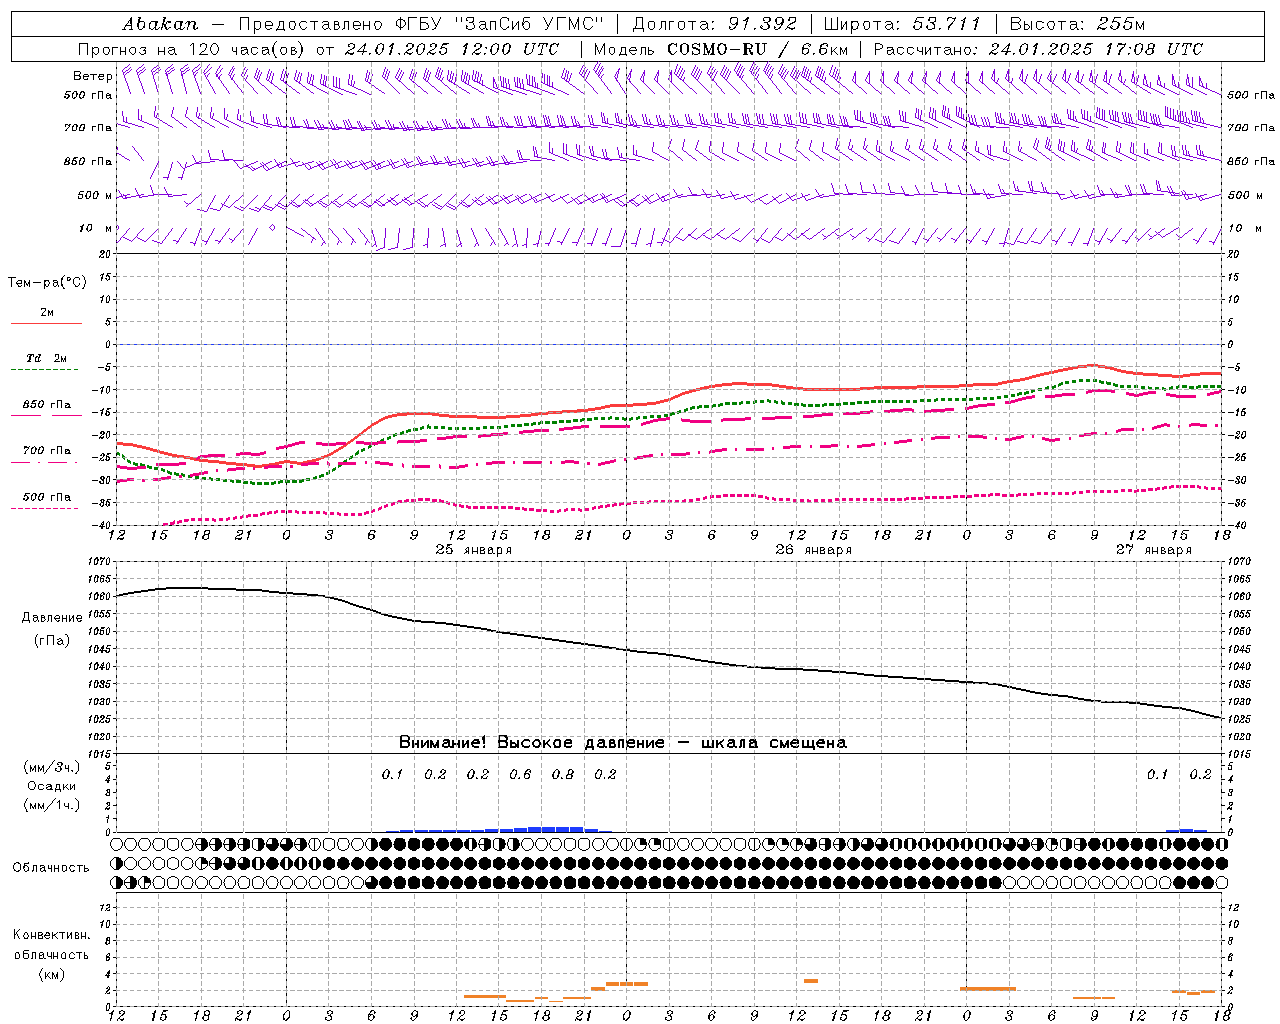Click the station name "Abakan" in header
Image resolution: width=1280 pixels, height=1024 pixels.
[x=160, y=24]
